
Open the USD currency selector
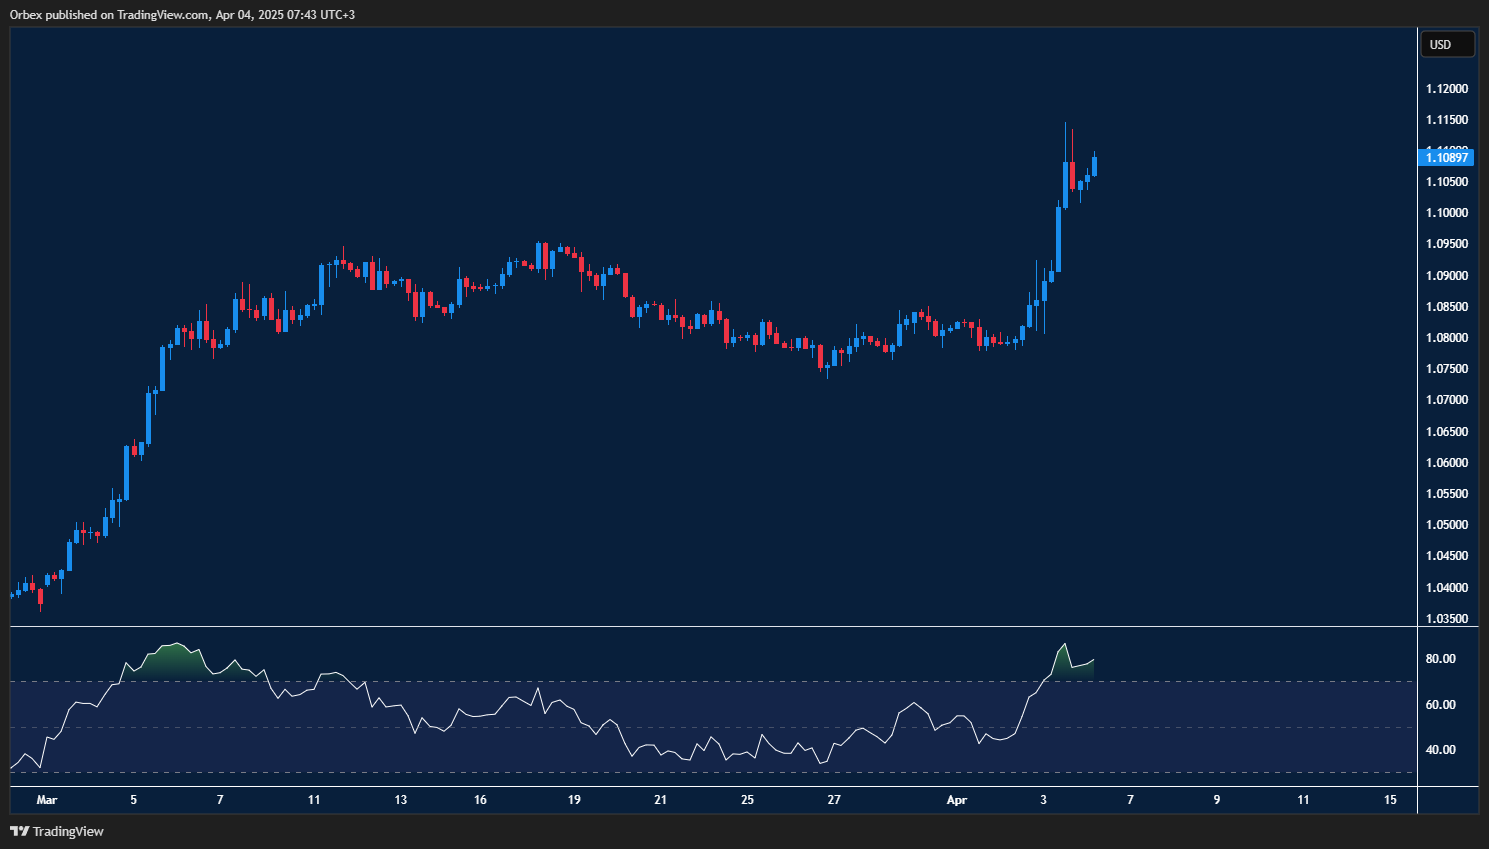tap(1446, 44)
